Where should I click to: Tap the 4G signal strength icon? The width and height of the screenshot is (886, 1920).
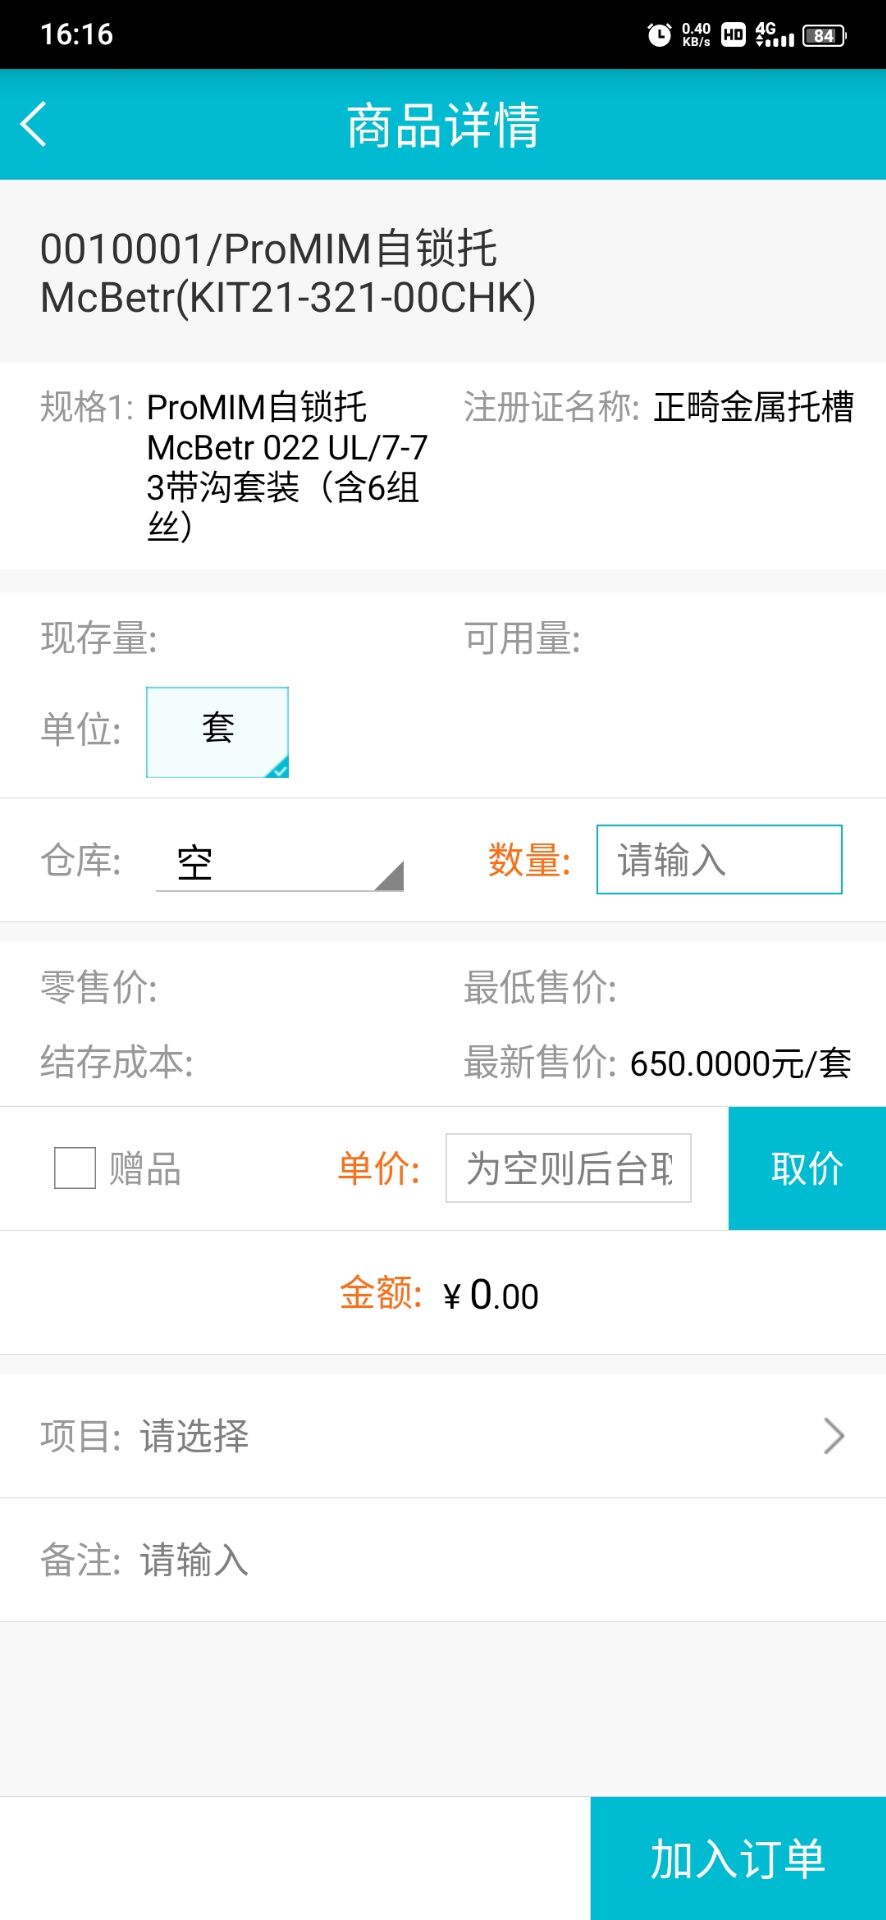(x=775, y=35)
